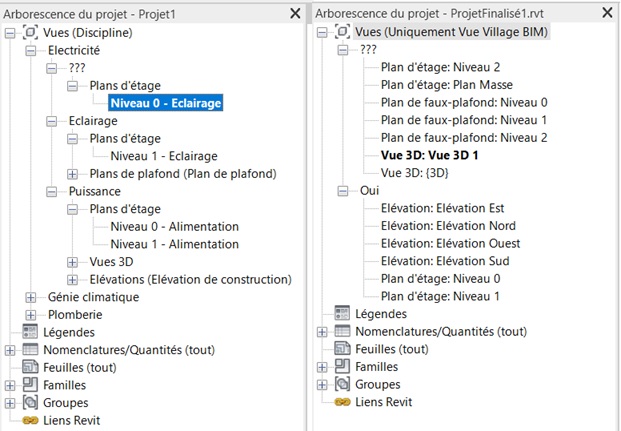
Task: Click the Nomenclatures/Quantités icon in ProjetFinalisé1.rvt panel
Action: (343, 331)
